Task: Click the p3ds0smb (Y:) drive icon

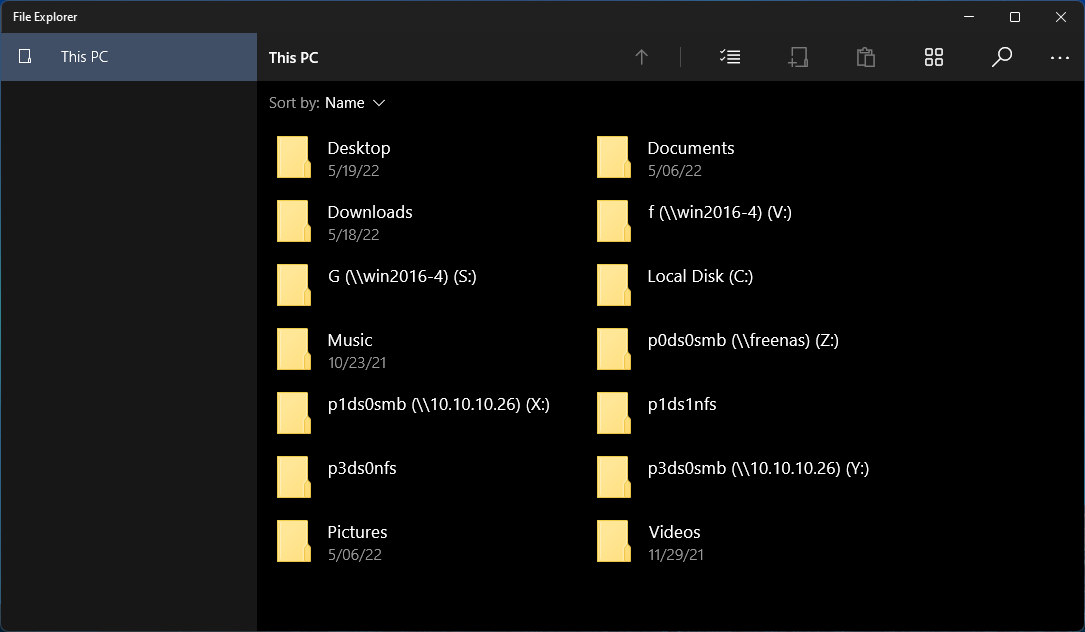Action: 614,478
